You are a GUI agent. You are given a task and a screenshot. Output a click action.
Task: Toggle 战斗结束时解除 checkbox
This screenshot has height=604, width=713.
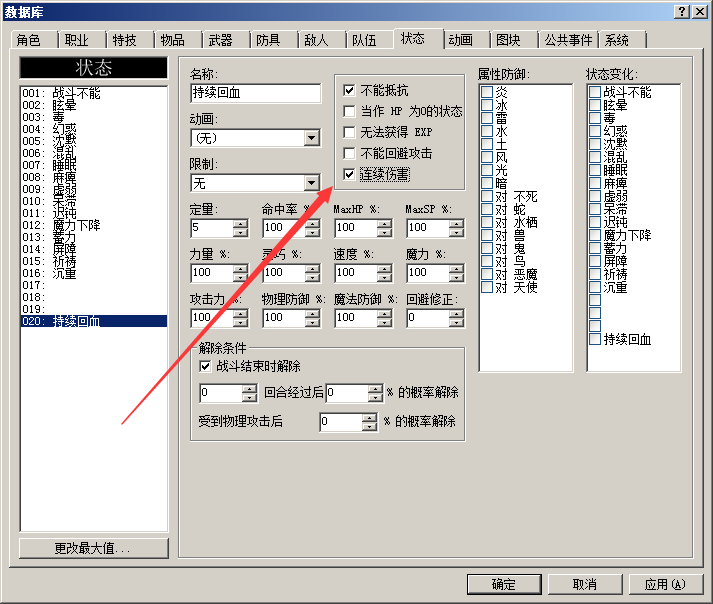point(206,366)
